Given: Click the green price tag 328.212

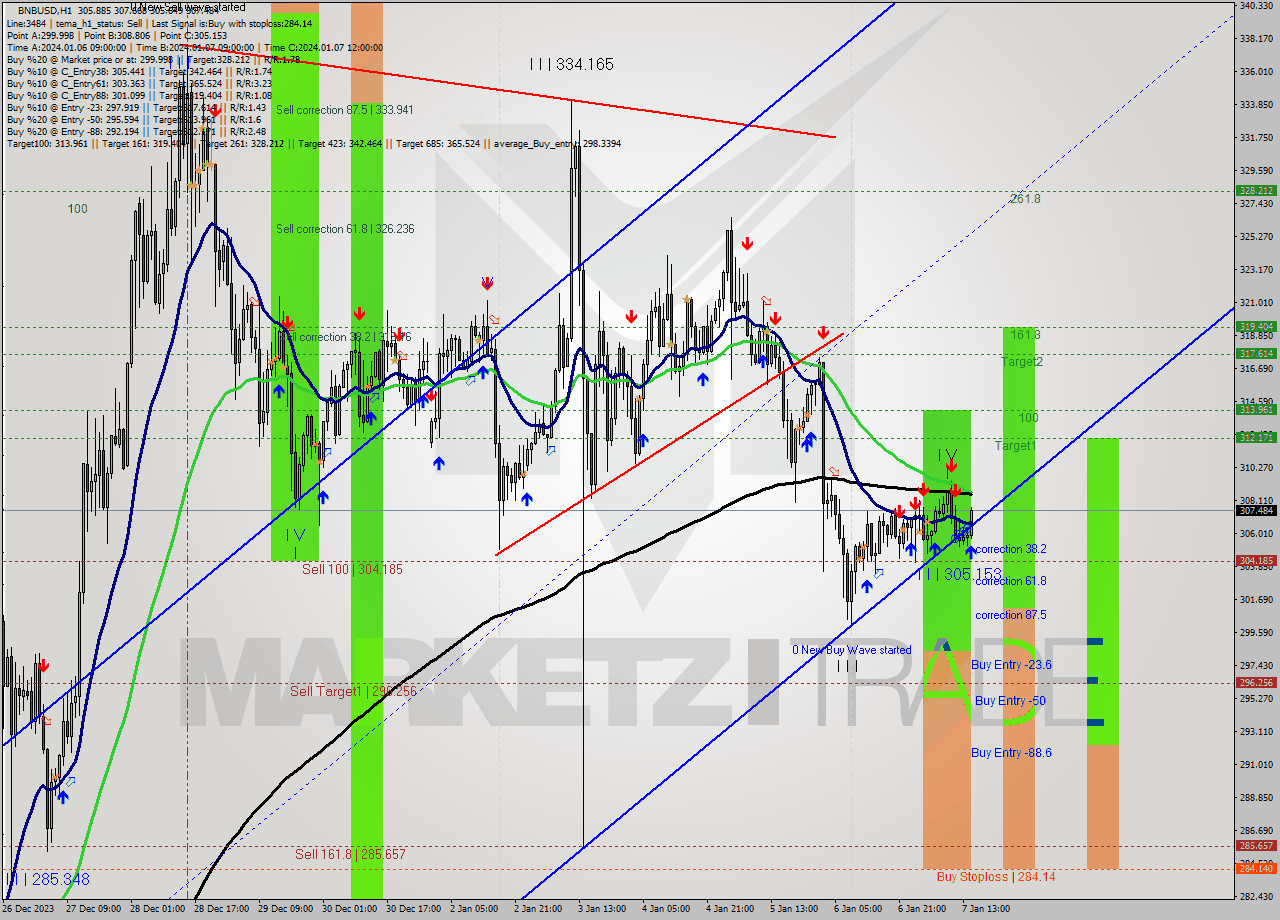Looking at the screenshot, I should tap(1256, 190).
